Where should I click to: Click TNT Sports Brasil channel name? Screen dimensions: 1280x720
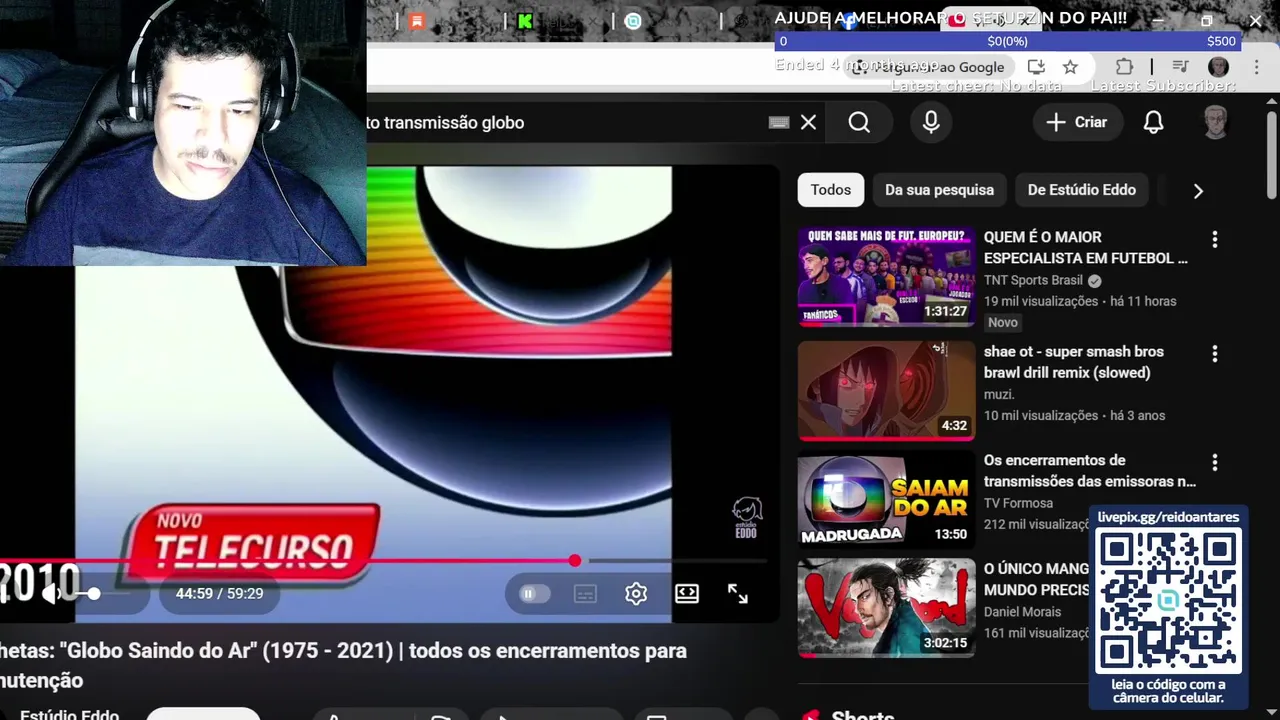point(1033,280)
